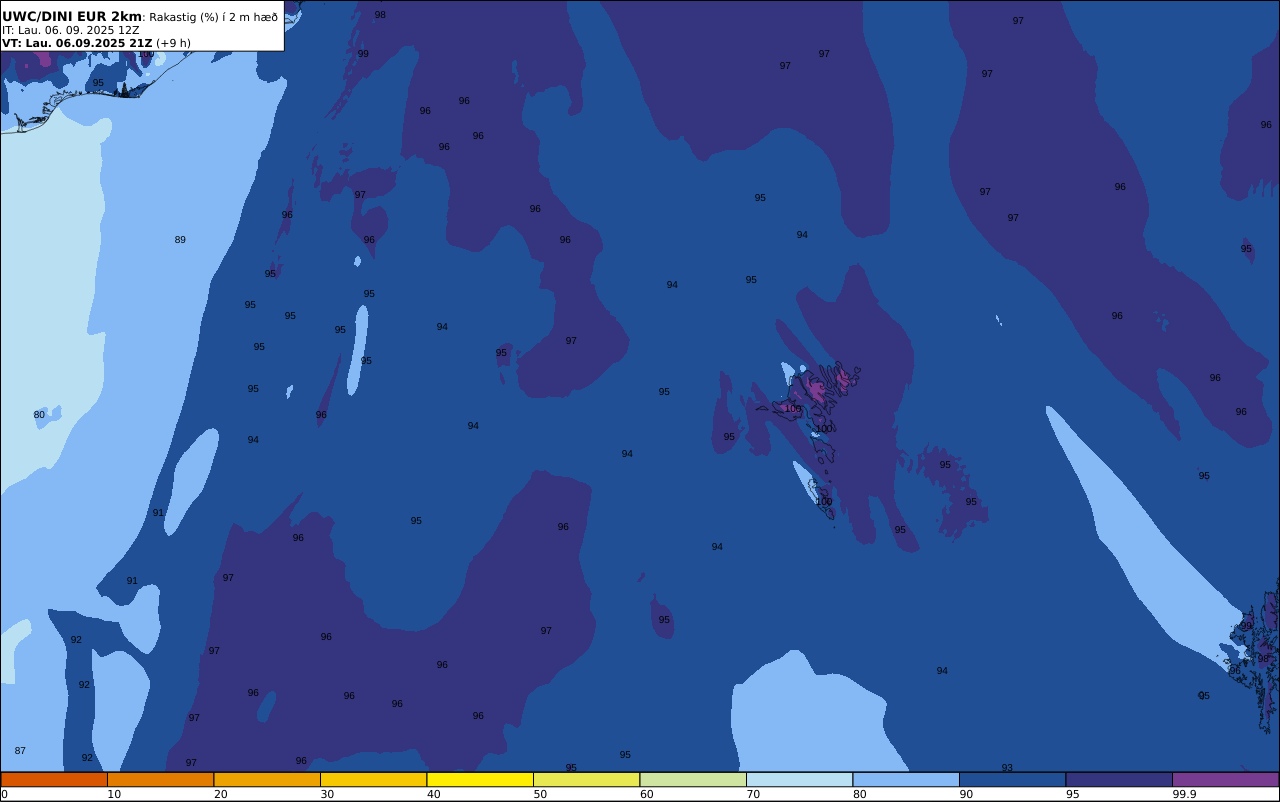The image size is (1280, 802).
Task: Click the legend tick label "40"
Action: pos(434,794)
